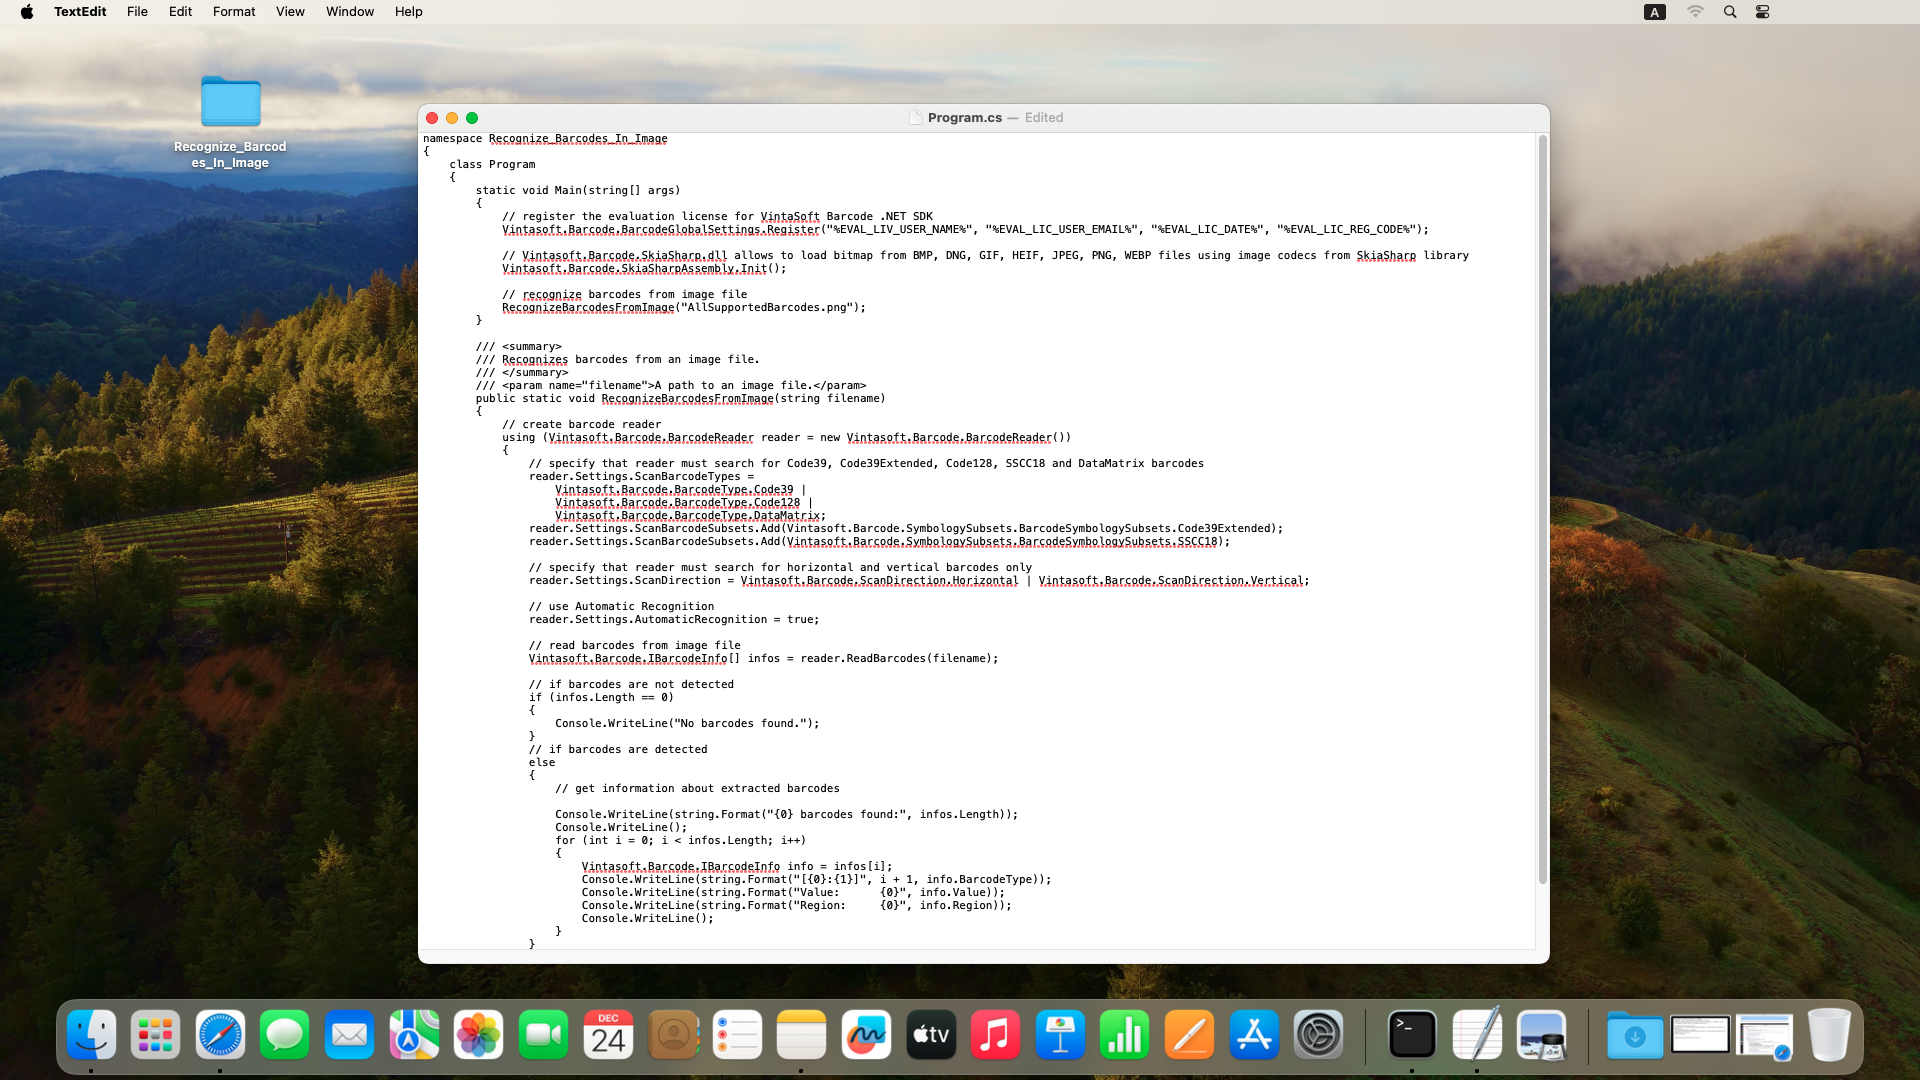Open Spotlight search in menu bar

(x=1730, y=12)
